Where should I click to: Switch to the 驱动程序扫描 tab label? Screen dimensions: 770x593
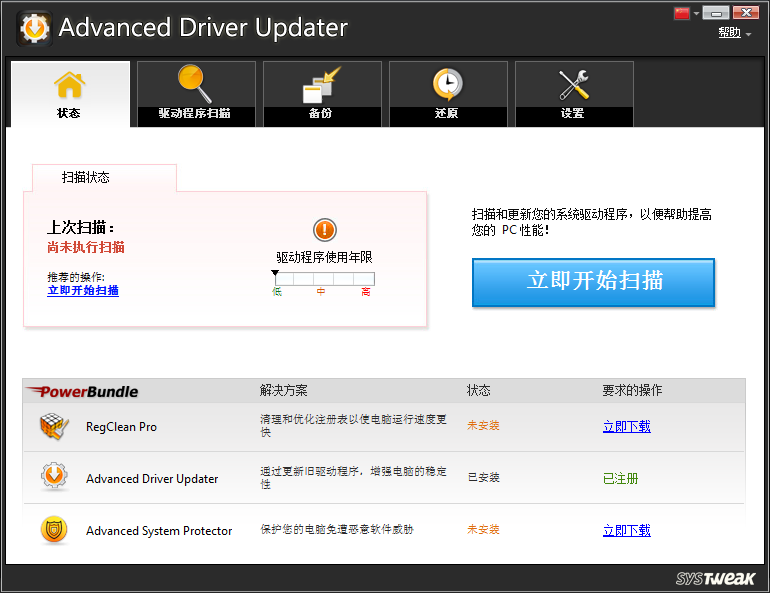click(x=194, y=113)
